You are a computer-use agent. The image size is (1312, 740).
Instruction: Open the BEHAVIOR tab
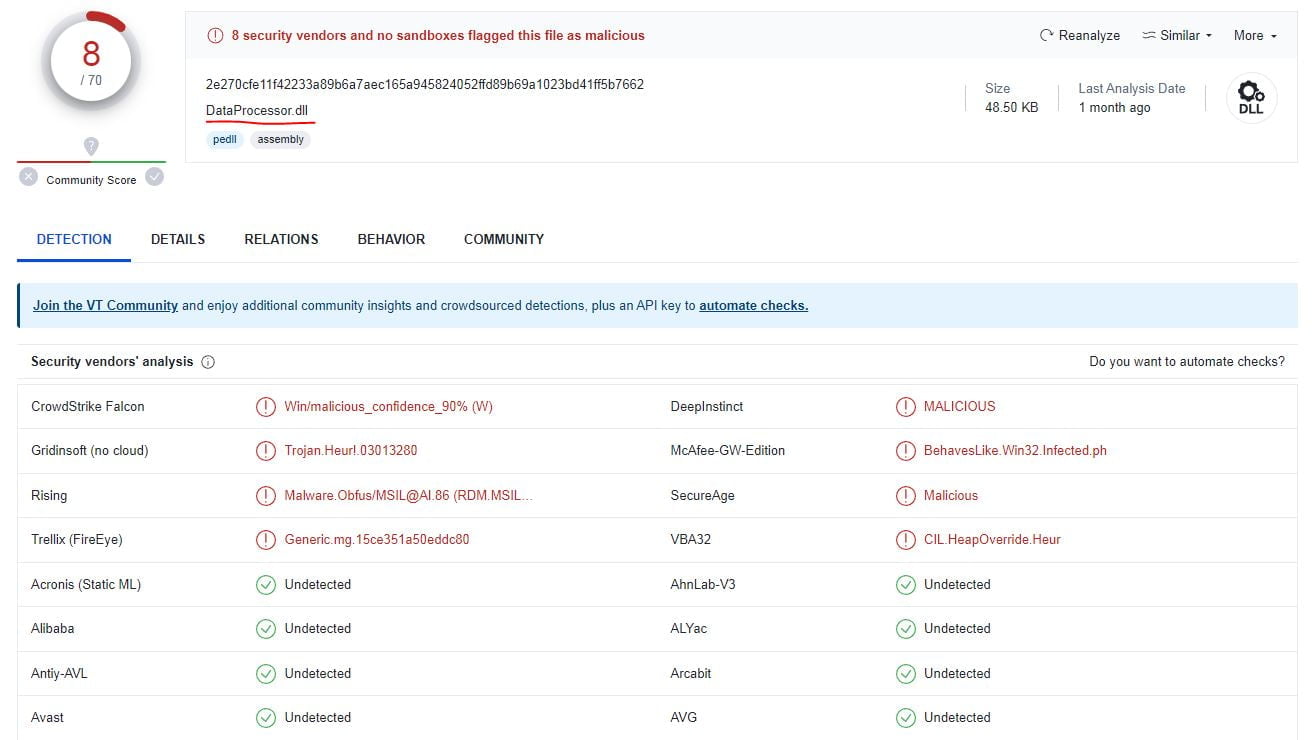(391, 239)
